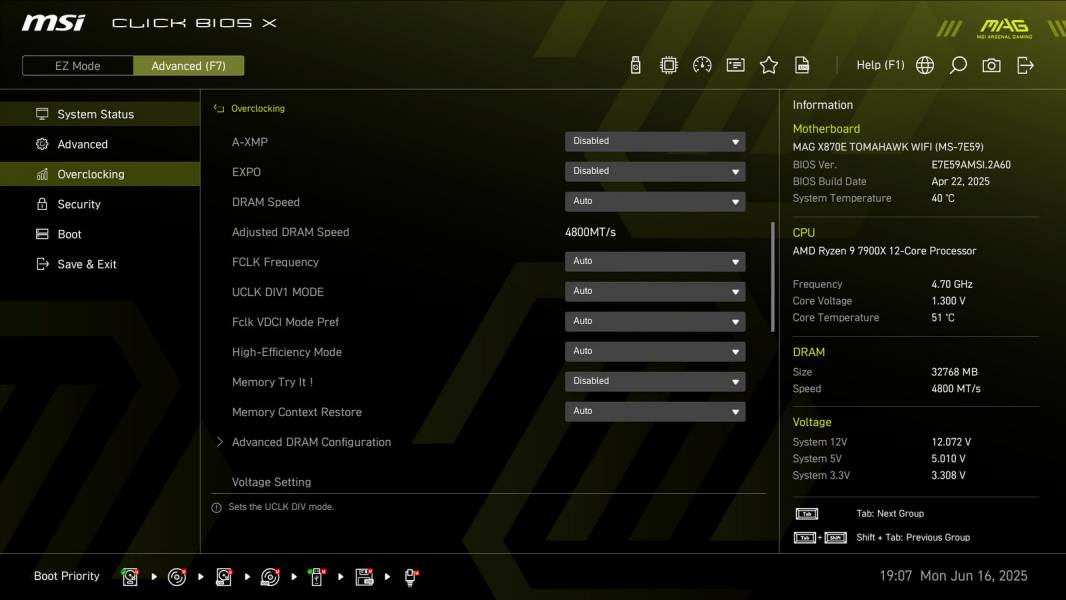Open Save & Exit in the sidebar
Image resolution: width=1066 pixels, height=600 pixels.
click(x=100, y=264)
